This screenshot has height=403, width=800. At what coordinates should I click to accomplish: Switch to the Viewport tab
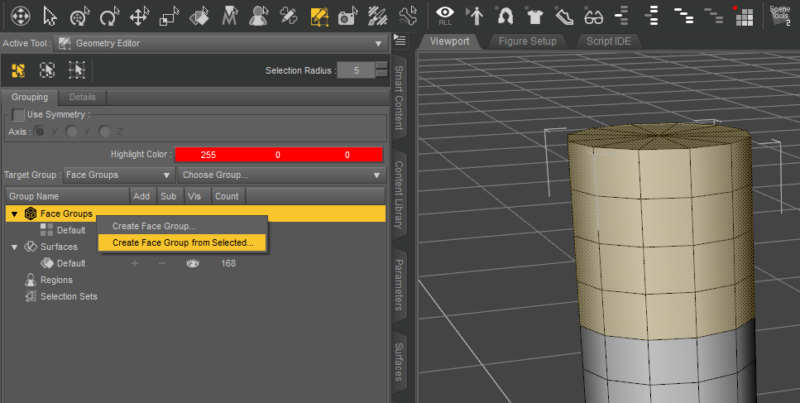click(x=449, y=41)
